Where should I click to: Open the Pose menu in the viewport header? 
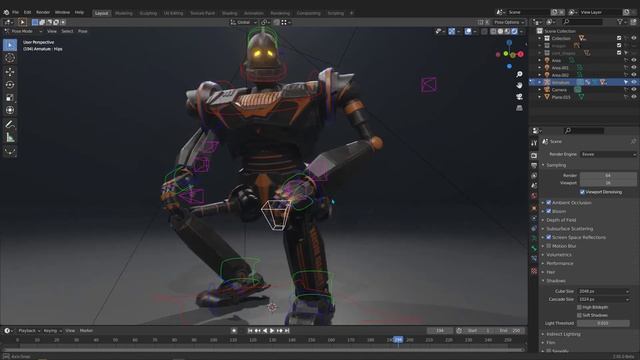tap(82, 31)
